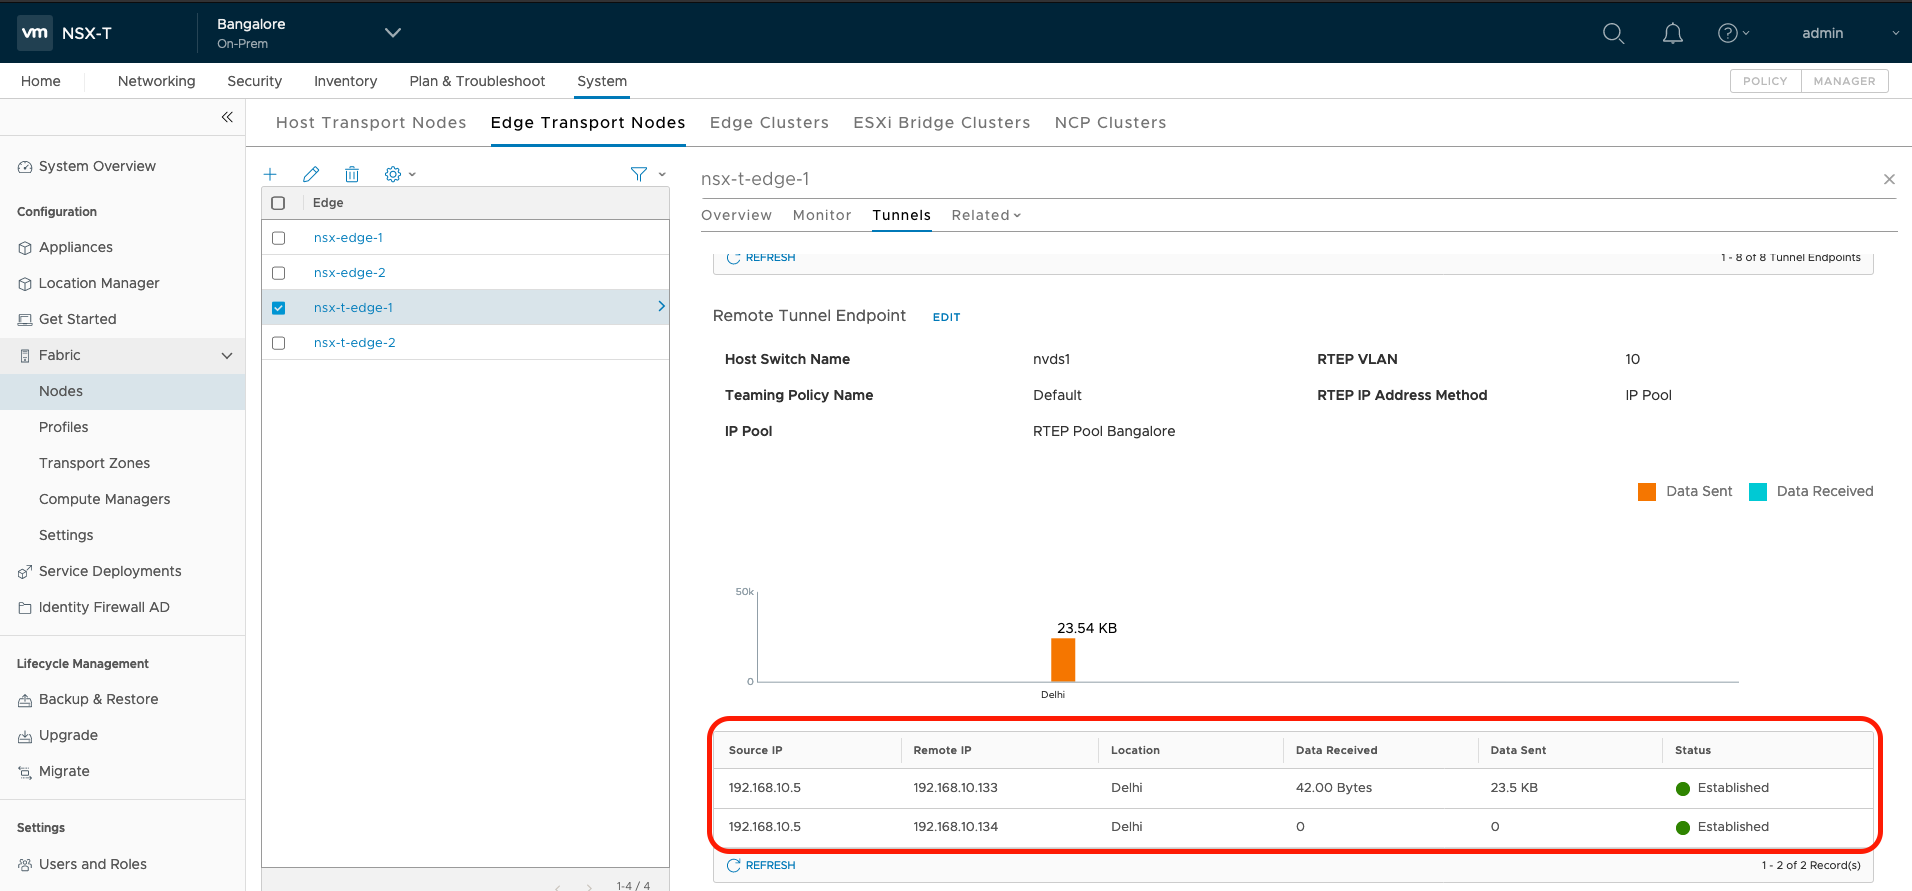
Task: Click the trash delete icon
Action: click(x=352, y=174)
